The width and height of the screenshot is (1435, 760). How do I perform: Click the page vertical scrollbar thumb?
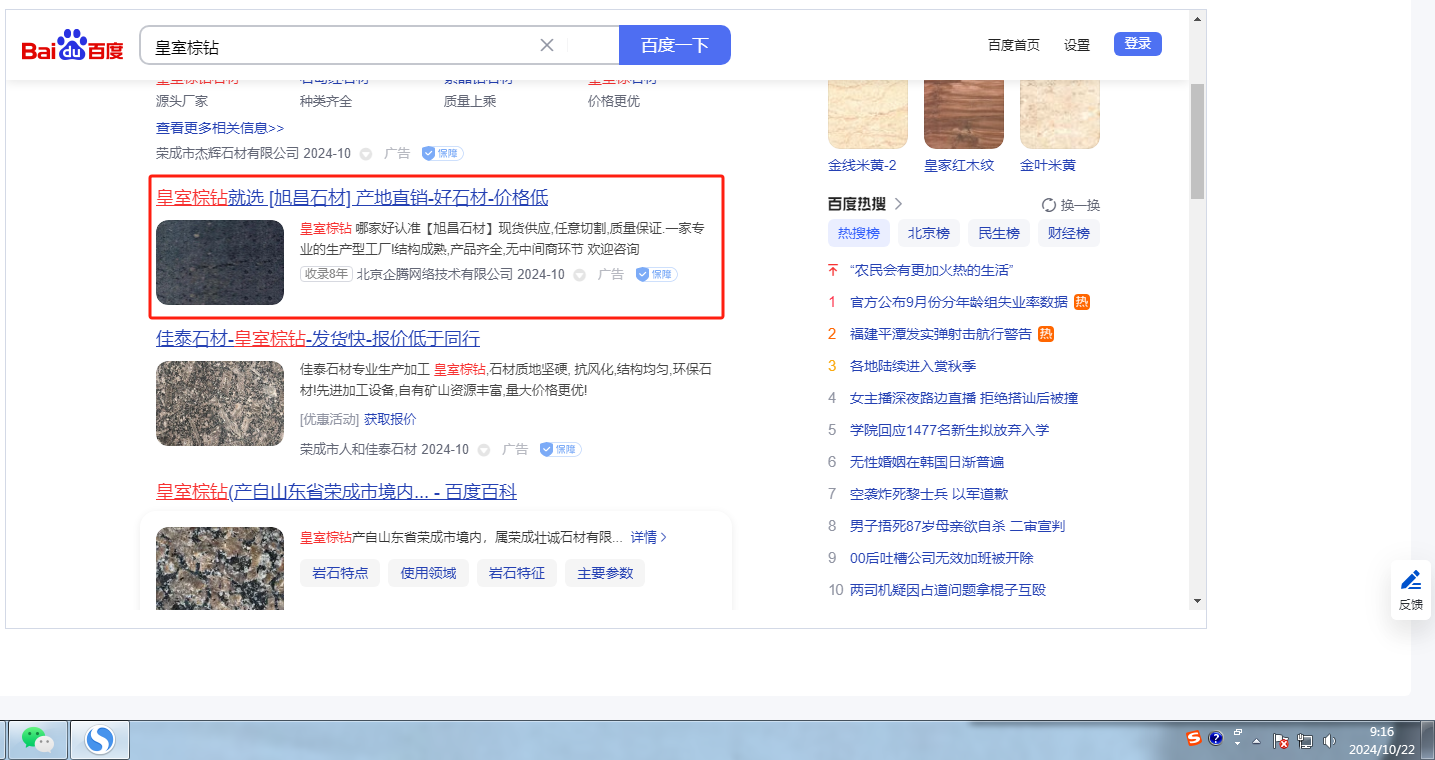pos(1197,142)
